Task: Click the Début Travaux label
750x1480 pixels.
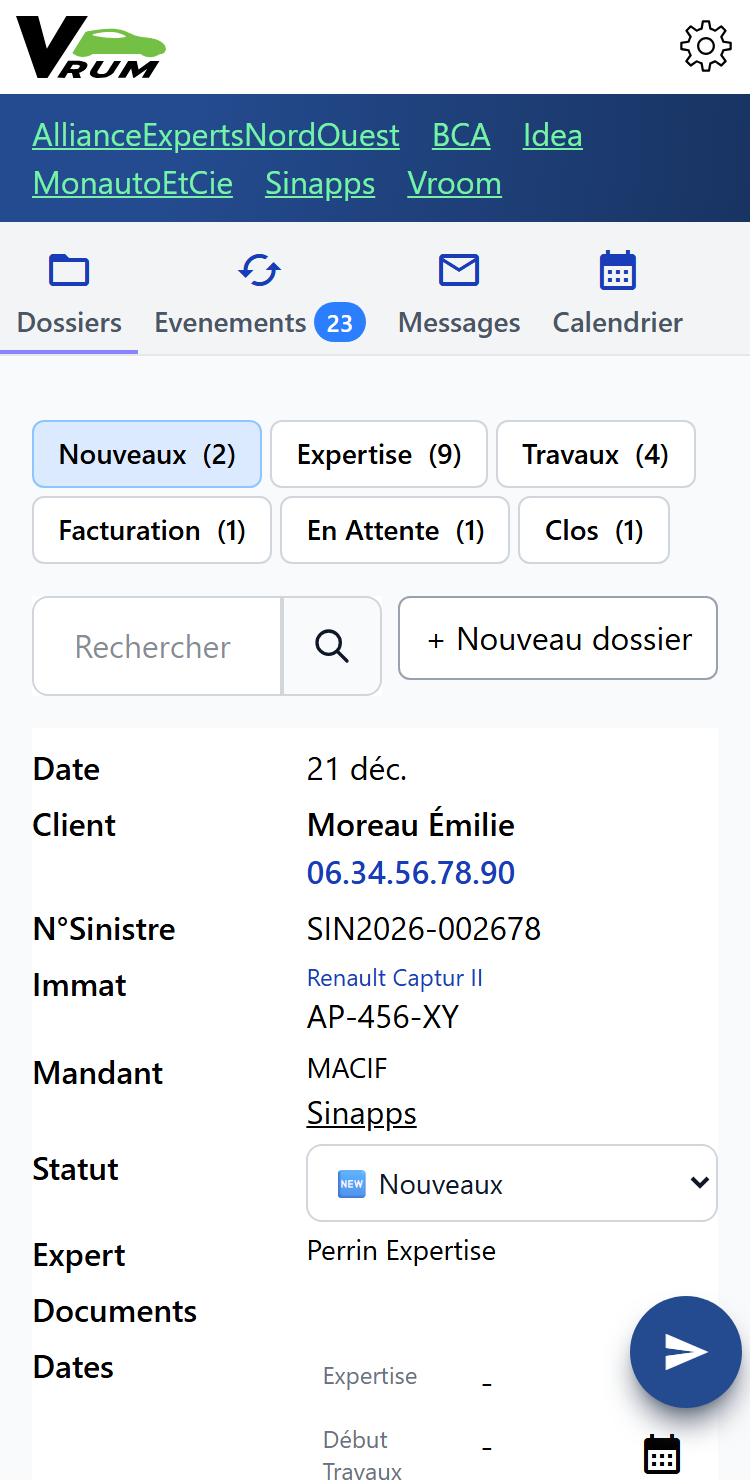Action: (362, 1454)
